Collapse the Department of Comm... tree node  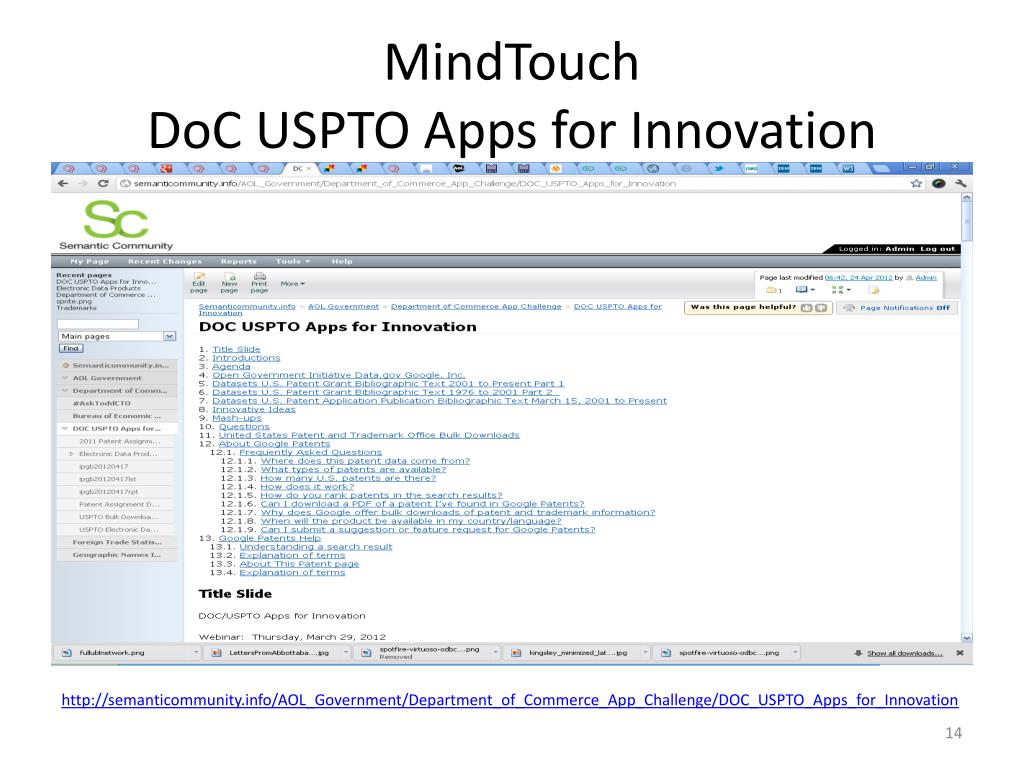pyautogui.click(x=65, y=391)
